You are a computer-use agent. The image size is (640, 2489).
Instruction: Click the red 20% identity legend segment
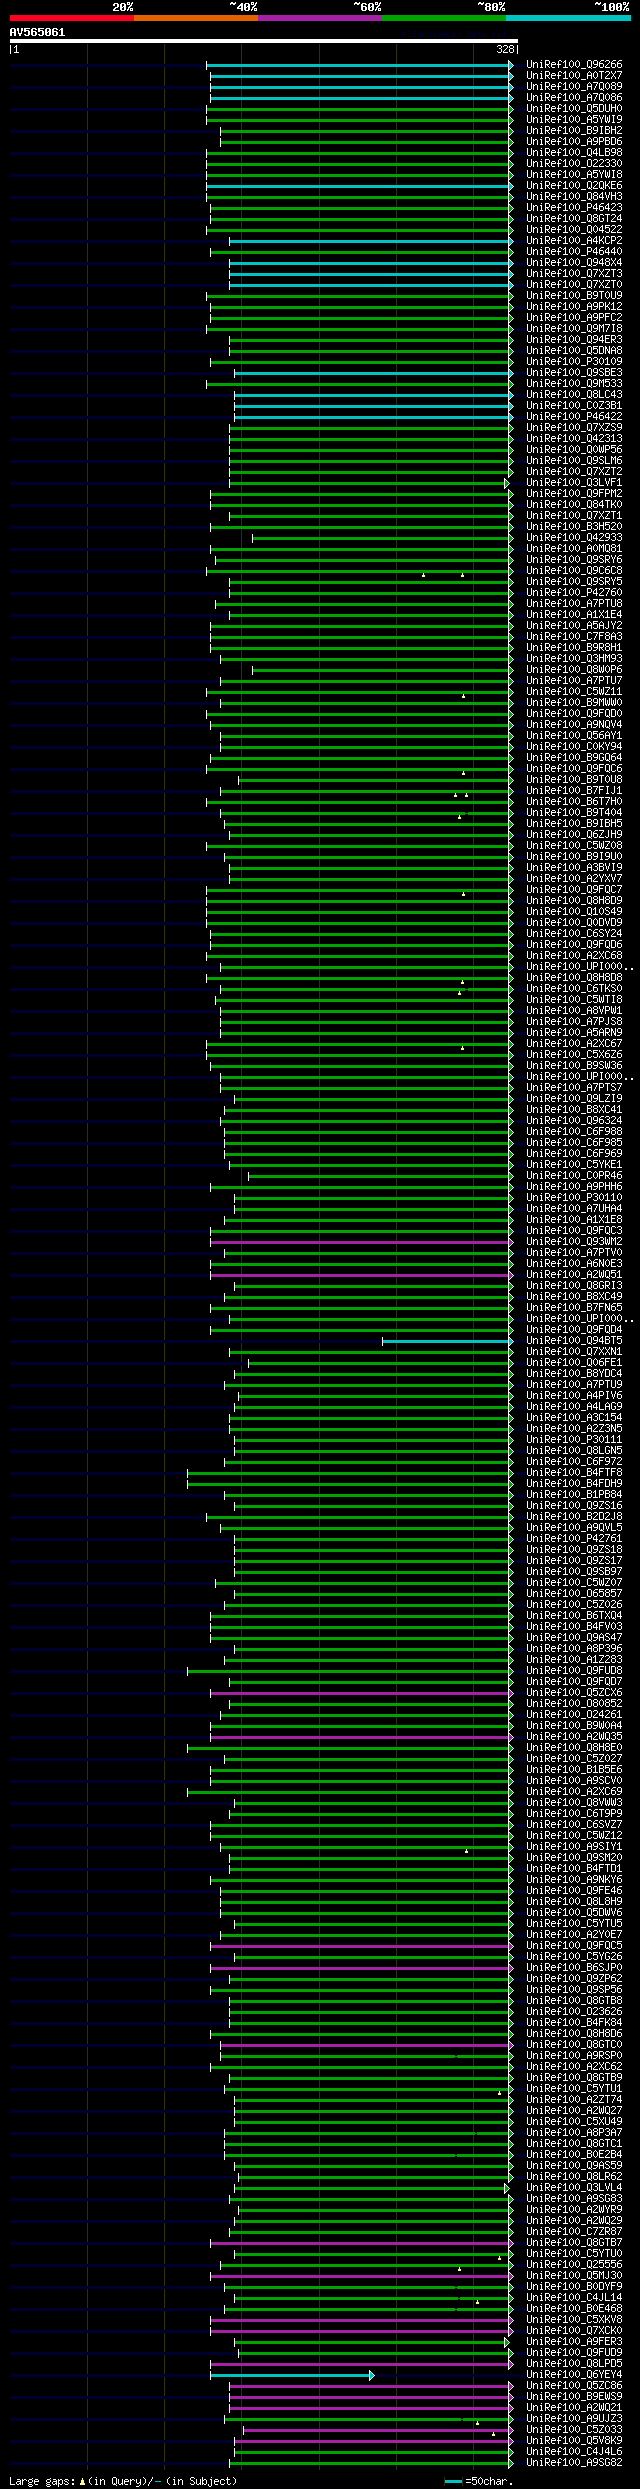pos(72,18)
